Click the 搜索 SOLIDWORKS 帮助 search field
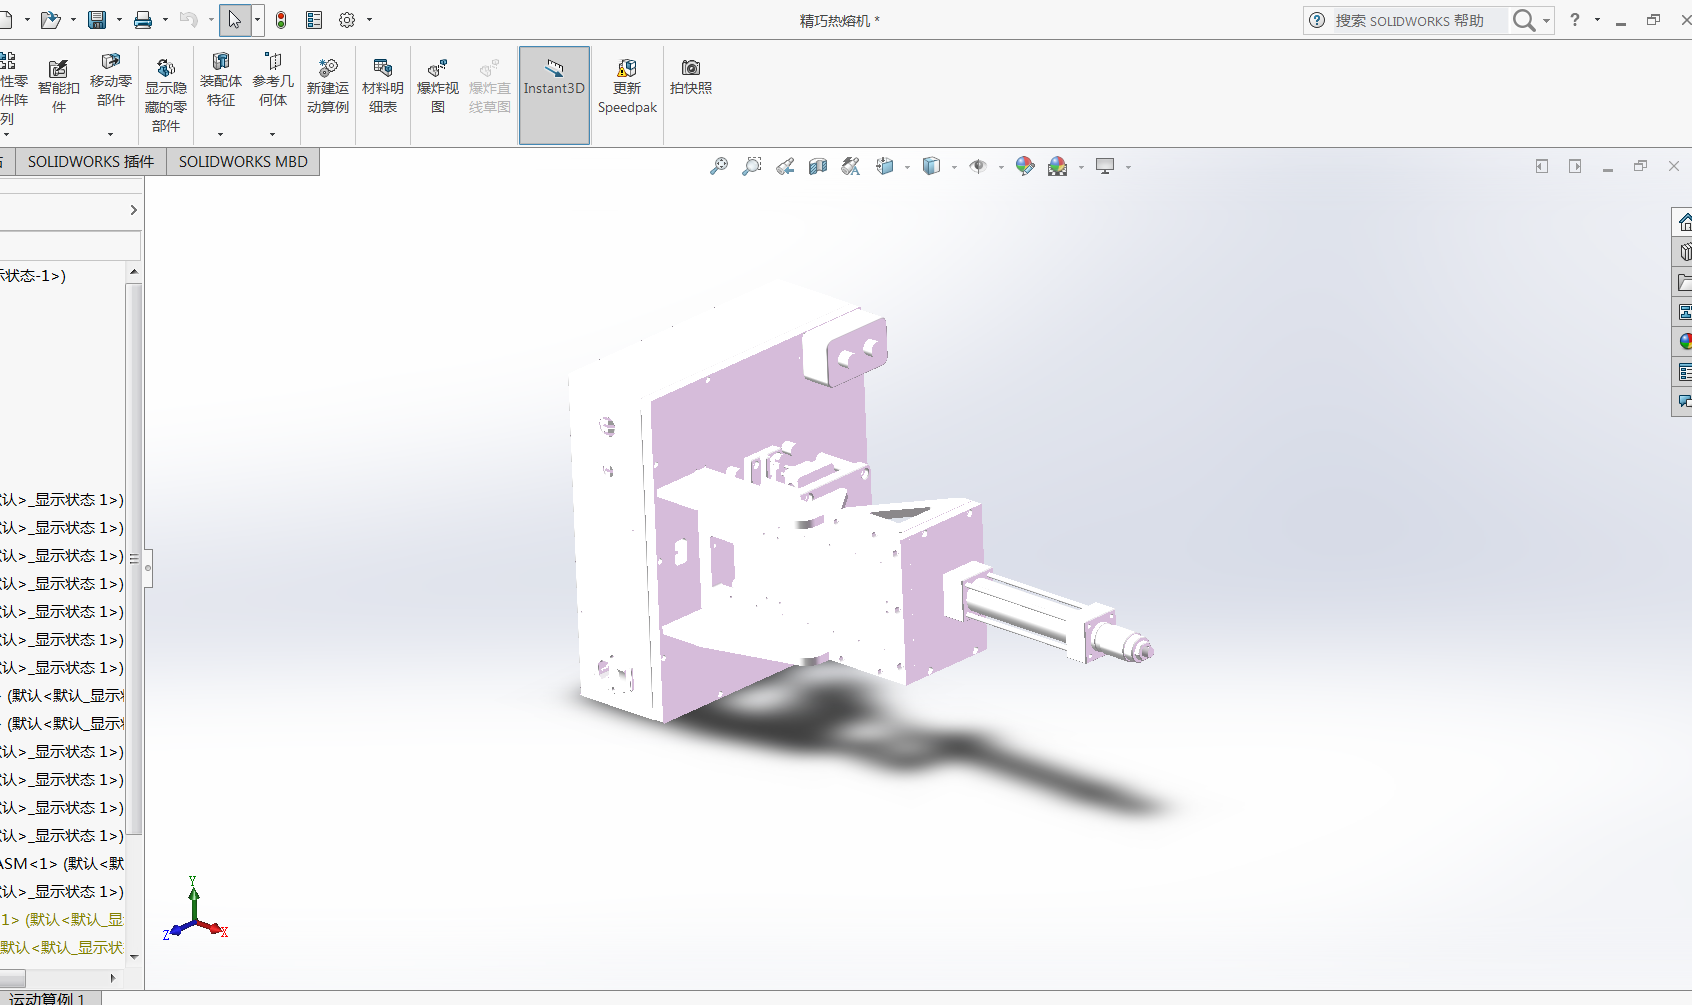The height and width of the screenshot is (1005, 1692). 1420,21
